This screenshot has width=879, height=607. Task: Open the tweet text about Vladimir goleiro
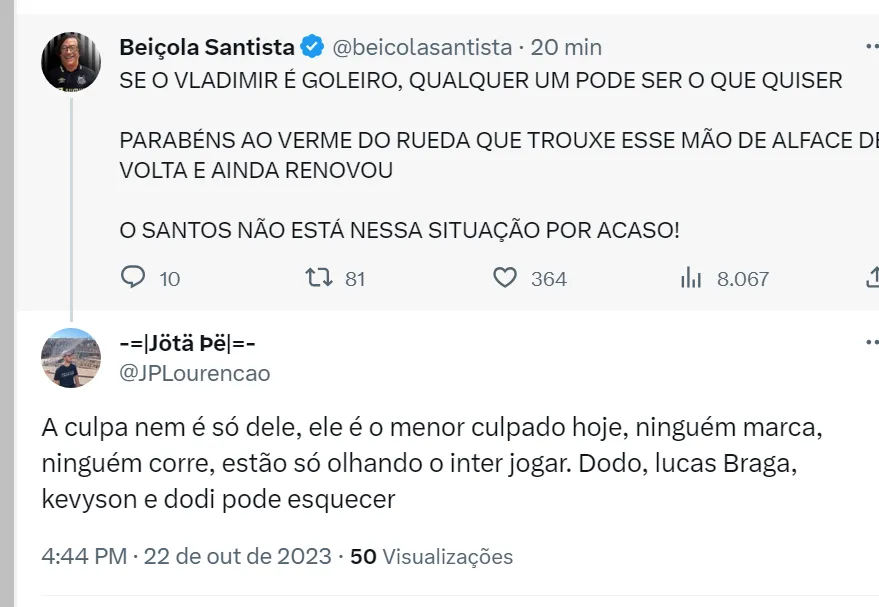click(480, 80)
